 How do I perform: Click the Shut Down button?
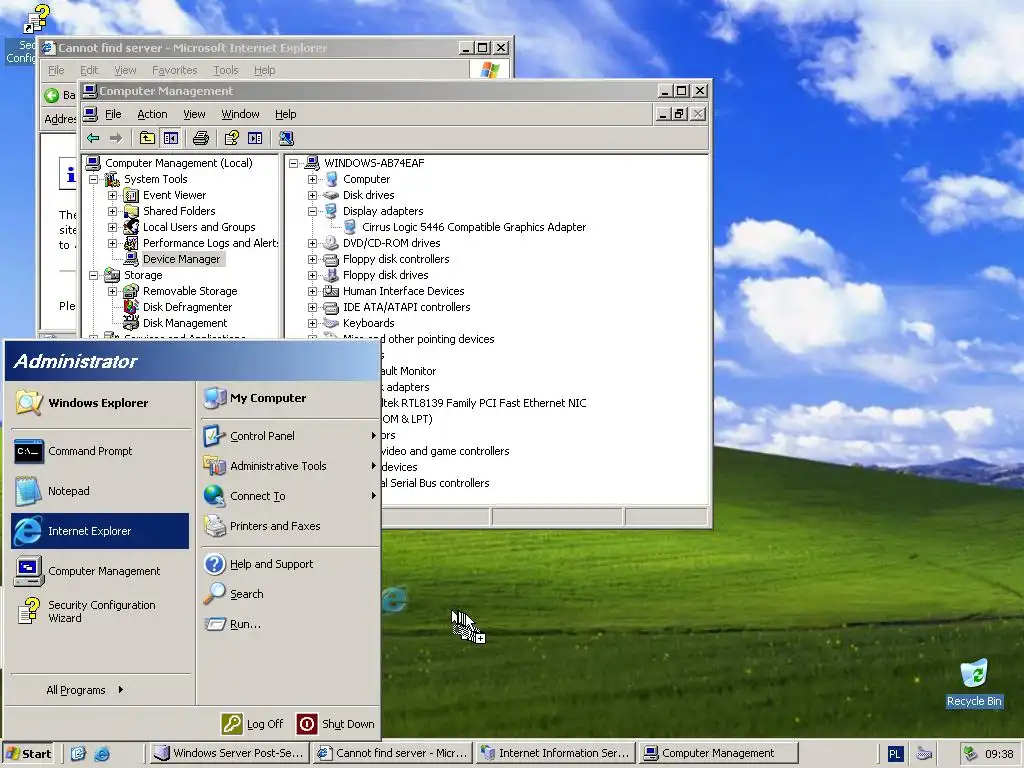point(336,724)
